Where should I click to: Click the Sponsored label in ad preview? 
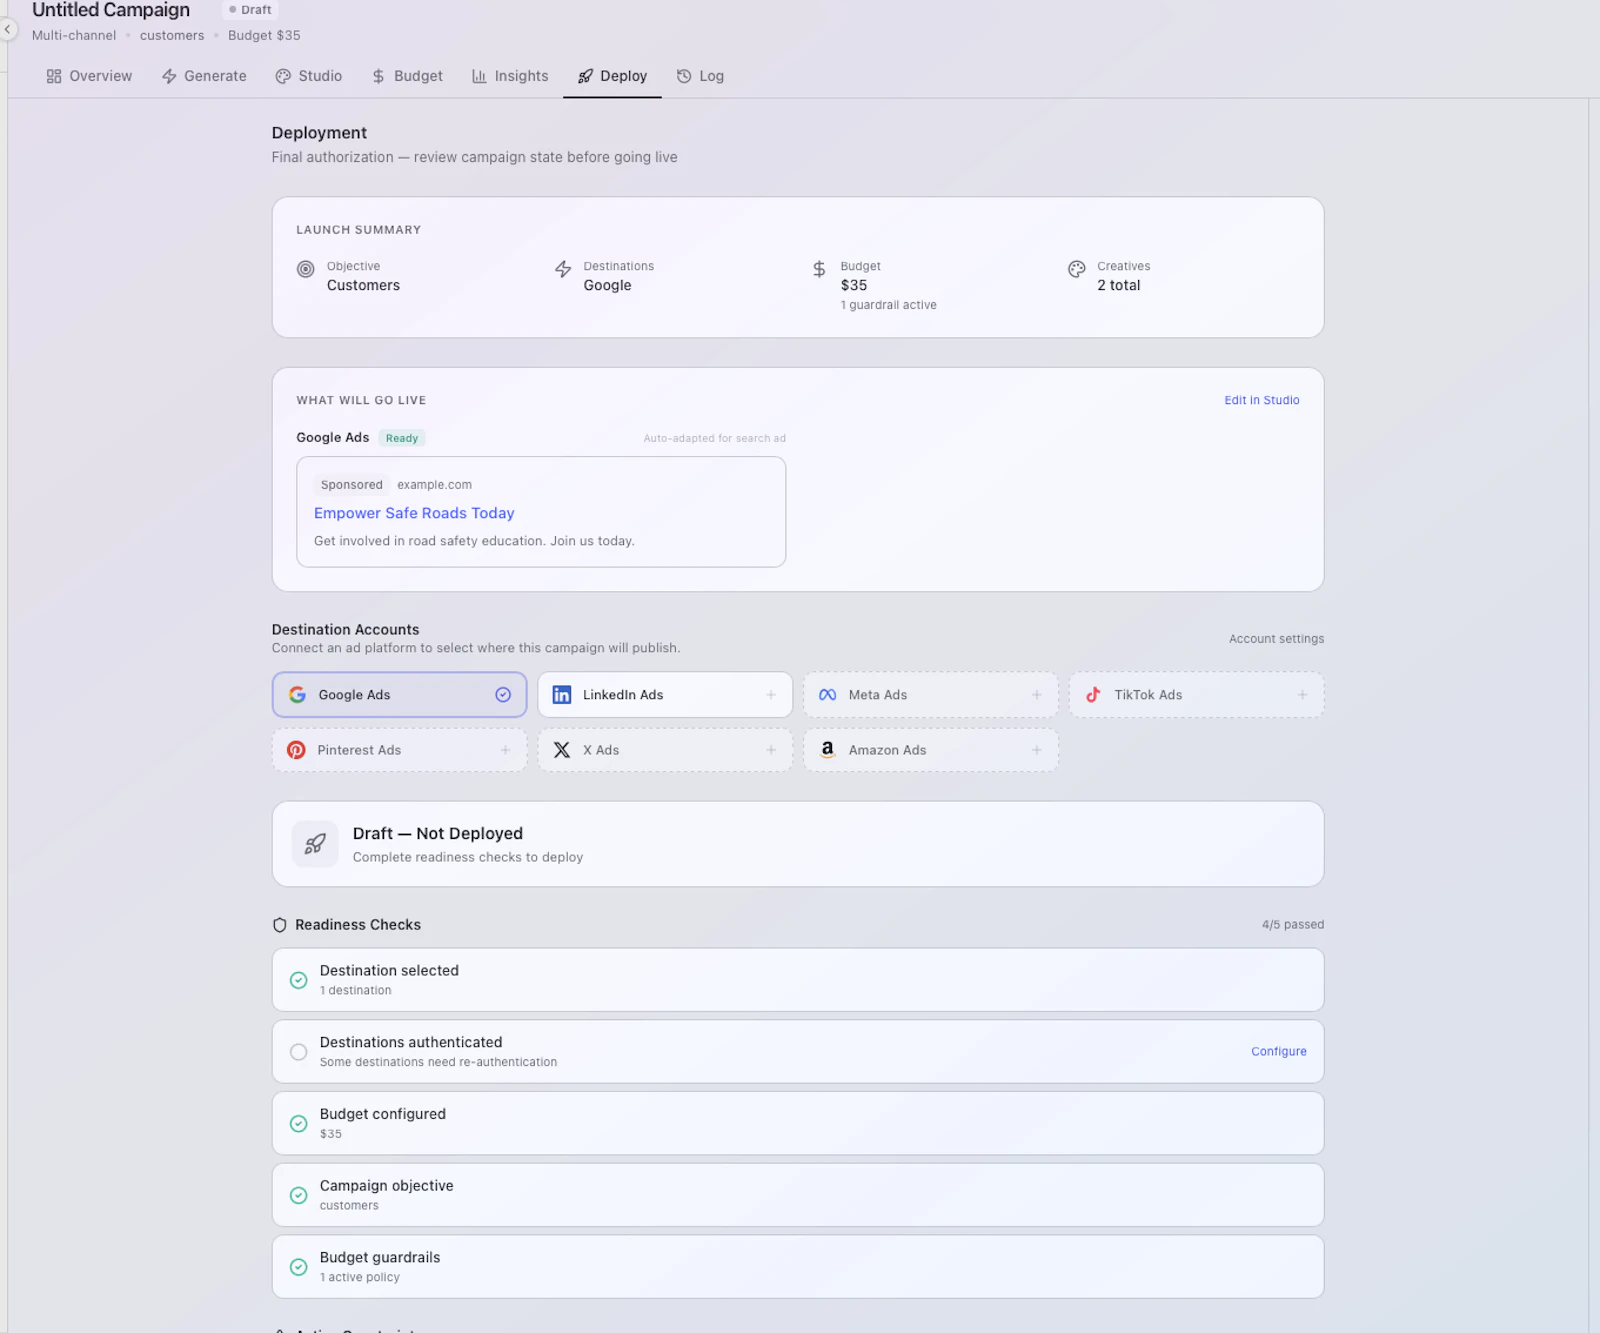pyautogui.click(x=351, y=485)
